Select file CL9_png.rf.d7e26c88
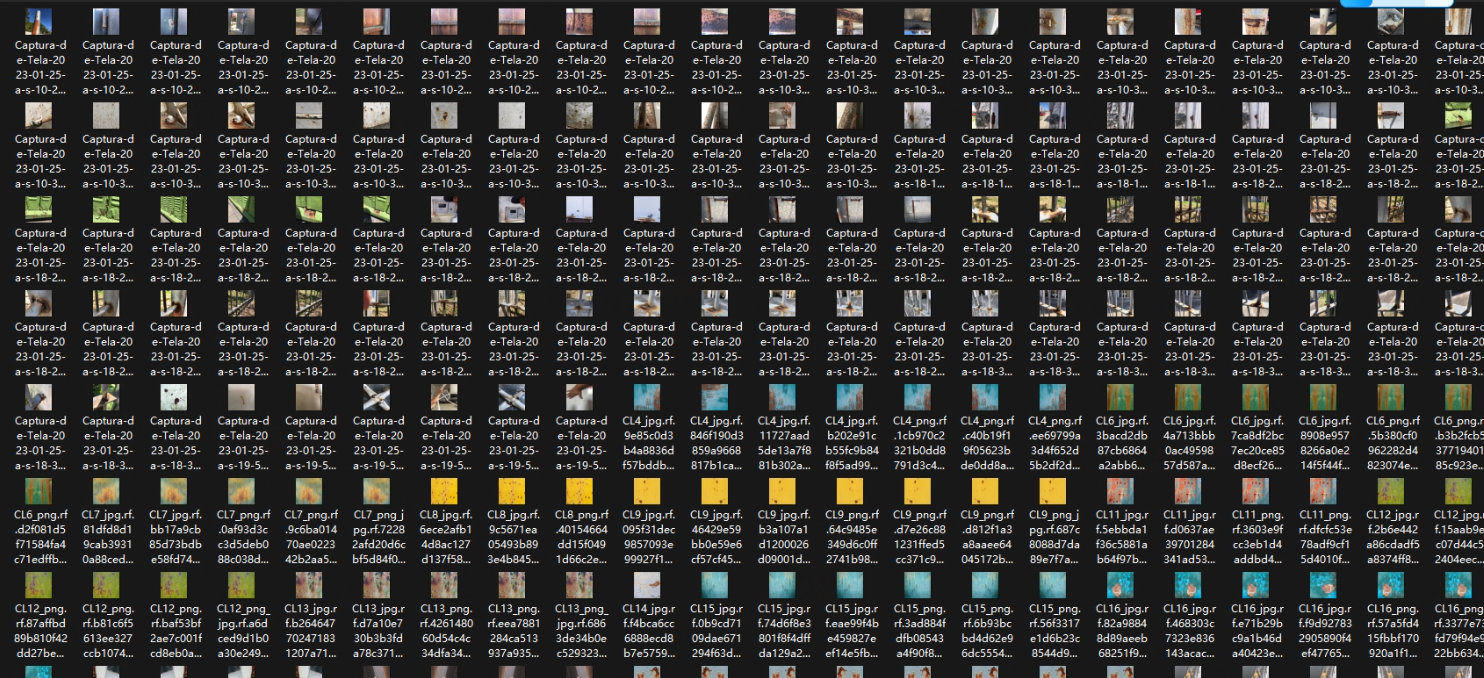 919,491
